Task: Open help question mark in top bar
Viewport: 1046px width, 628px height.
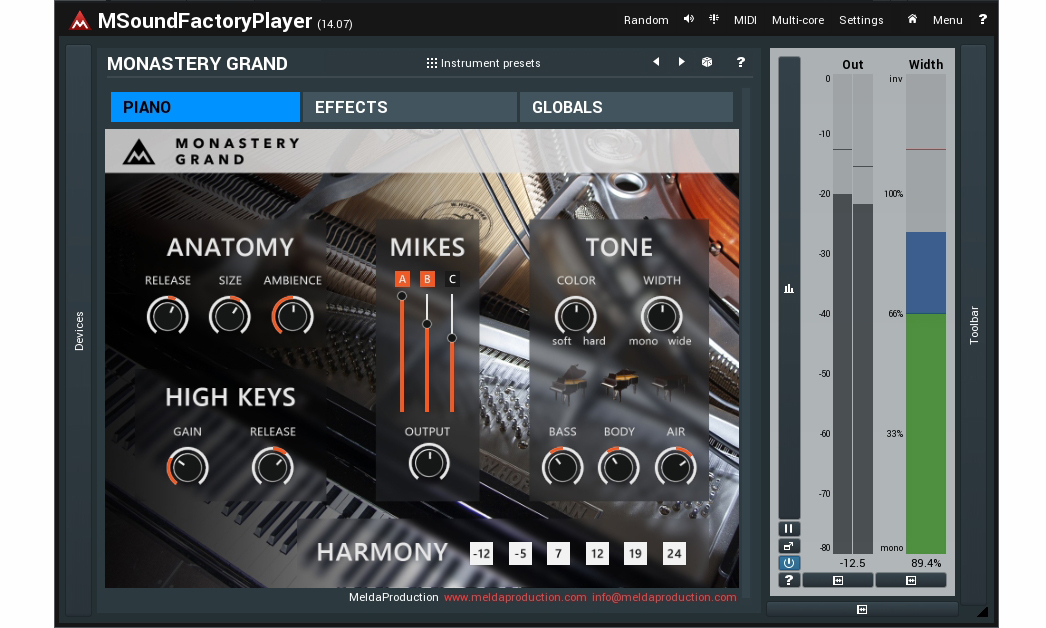Action: pos(983,19)
